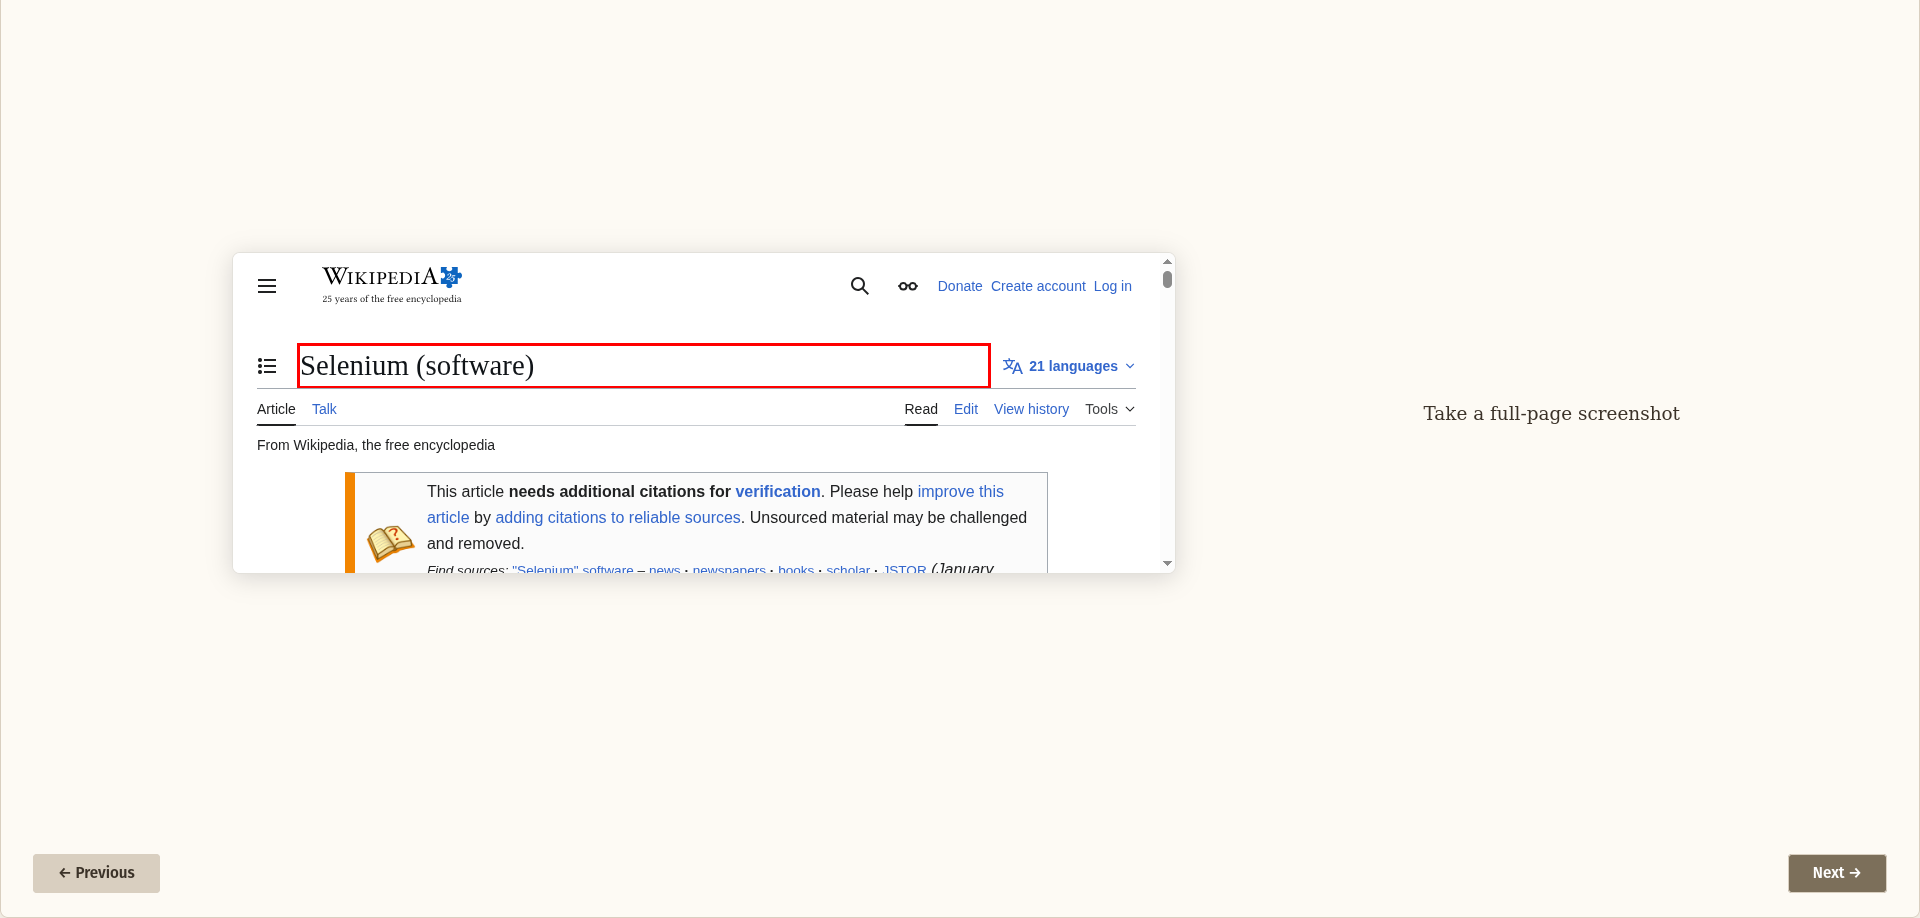Click the scrollbar up arrow
Screen dimensions: 1920x918
click(1167, 262)
